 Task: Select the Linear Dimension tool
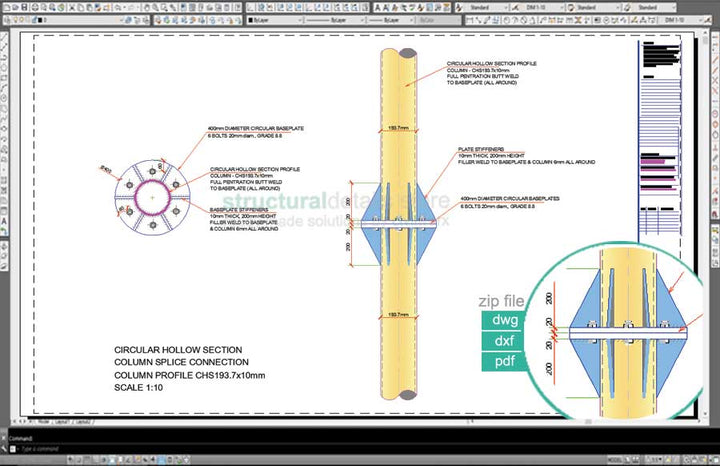click(x=469, y=20)
